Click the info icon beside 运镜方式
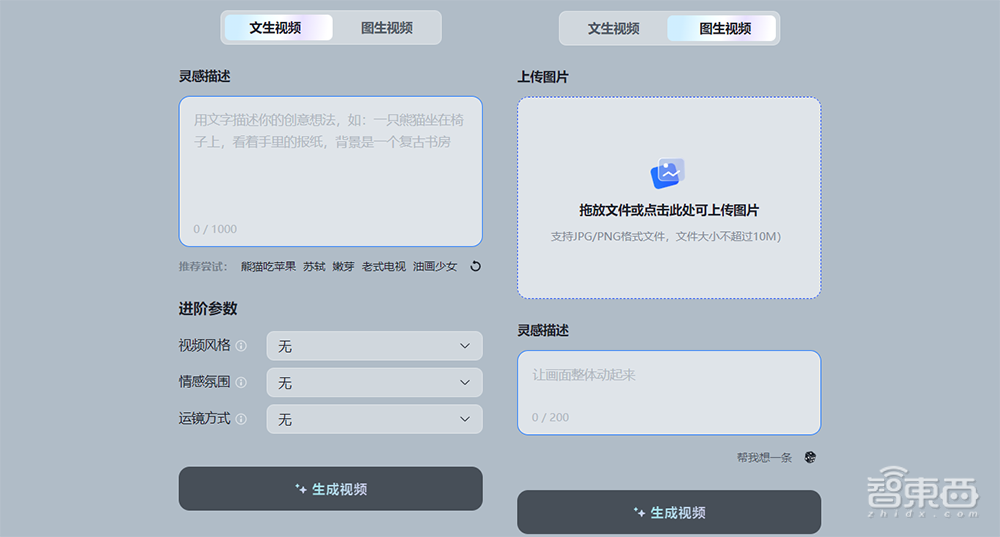 [241, 419]
